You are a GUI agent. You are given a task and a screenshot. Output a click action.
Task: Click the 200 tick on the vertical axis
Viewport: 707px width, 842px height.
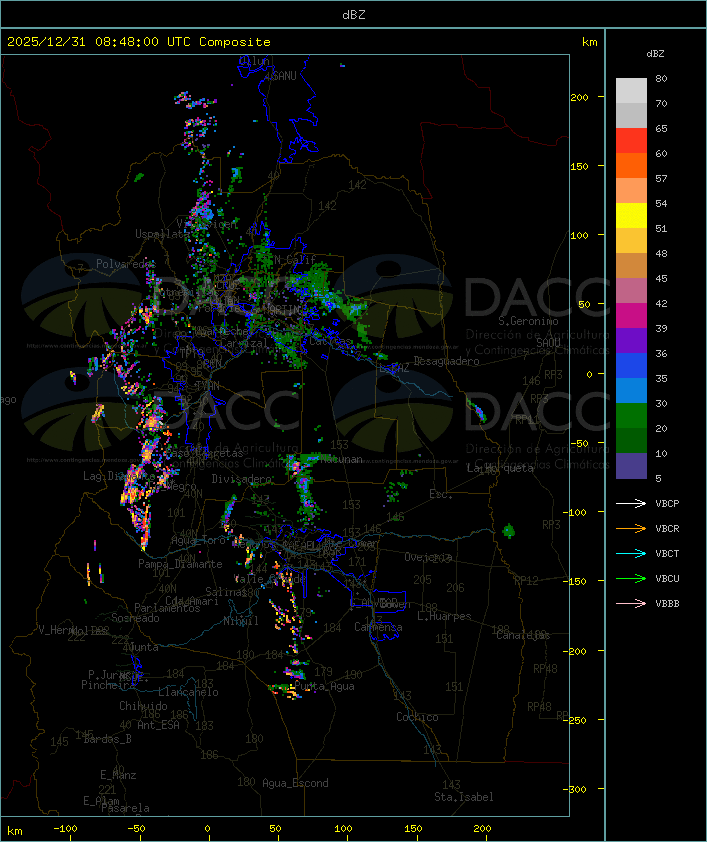580,97
